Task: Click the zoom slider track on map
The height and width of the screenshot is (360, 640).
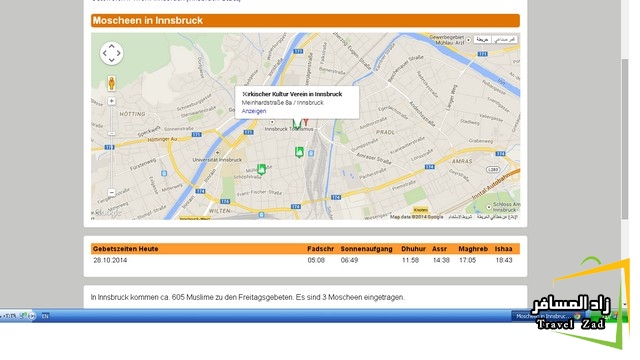Action: tap(111, 147)
